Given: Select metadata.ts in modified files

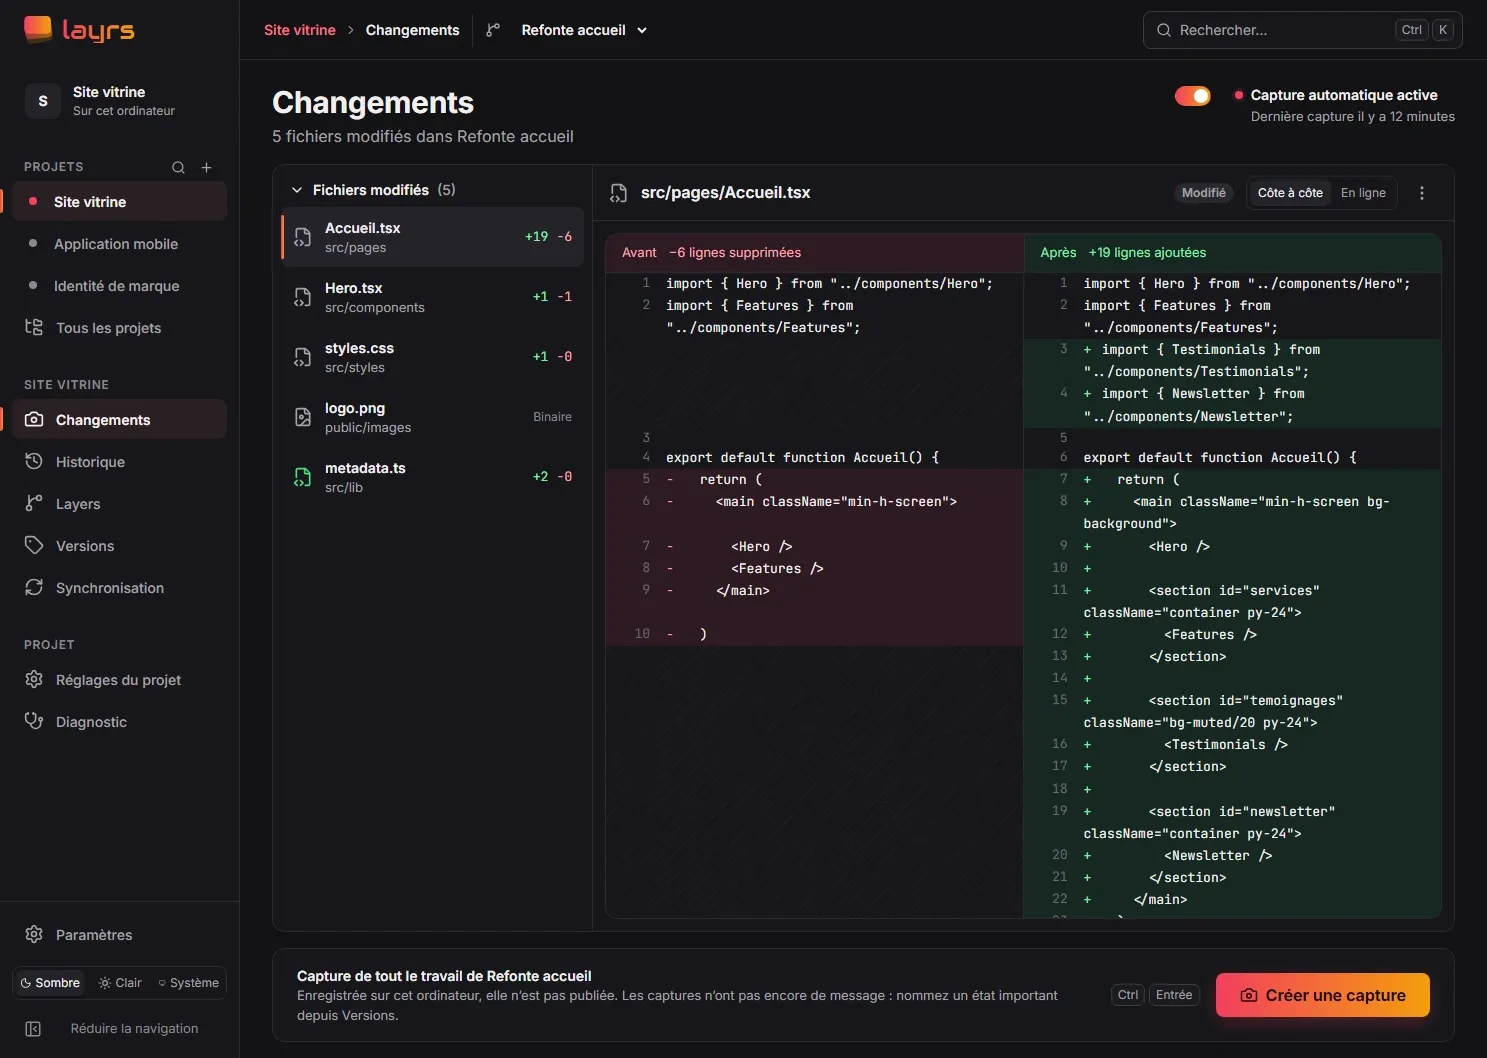Looking at the screenshot, I should (432, 477).
